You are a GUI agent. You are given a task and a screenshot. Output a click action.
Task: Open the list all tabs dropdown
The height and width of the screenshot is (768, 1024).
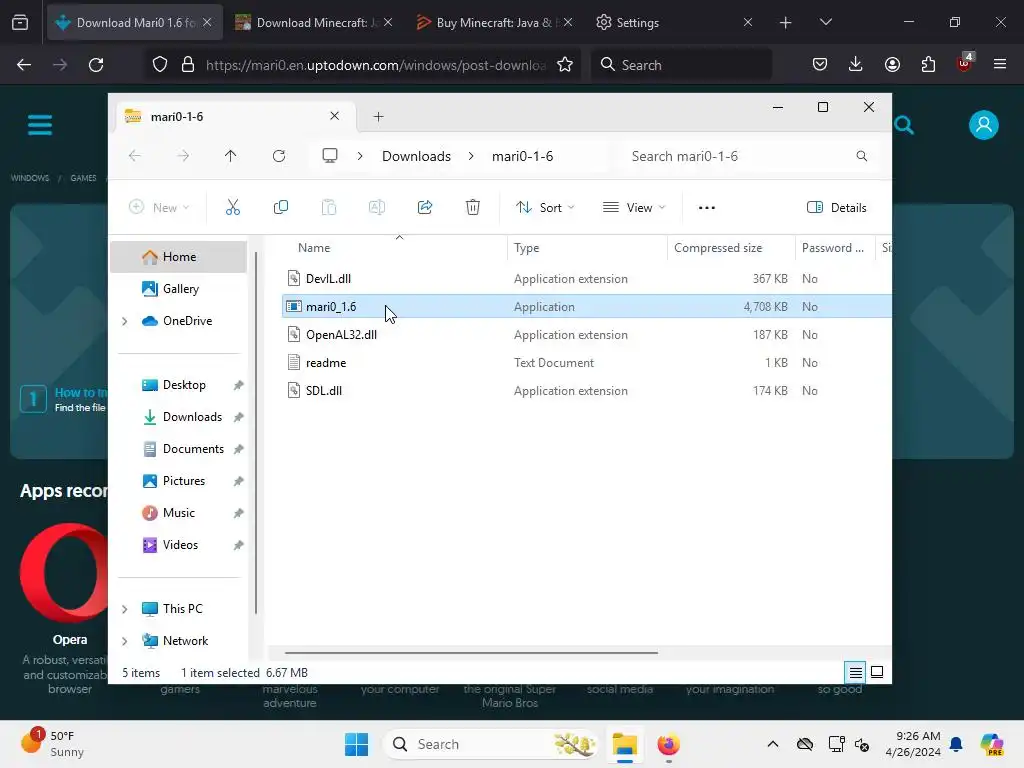(x=825, y=23)
